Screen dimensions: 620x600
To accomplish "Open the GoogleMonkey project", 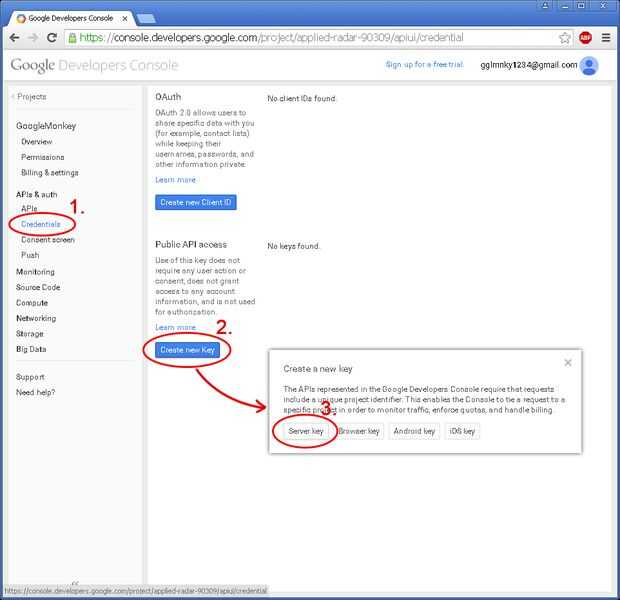I will coord(46,126).
